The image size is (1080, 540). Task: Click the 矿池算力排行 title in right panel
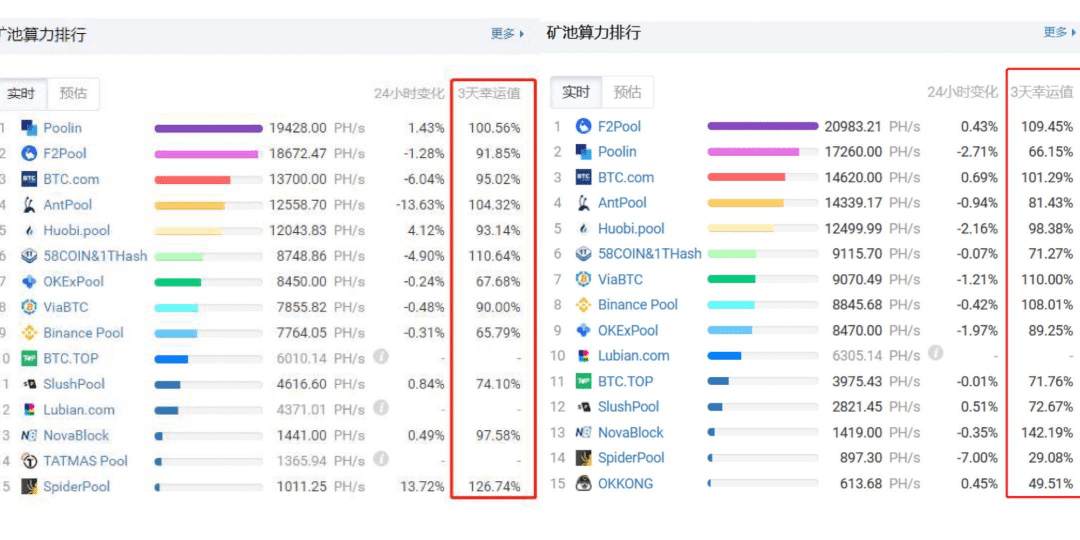(x=593, y=32)
